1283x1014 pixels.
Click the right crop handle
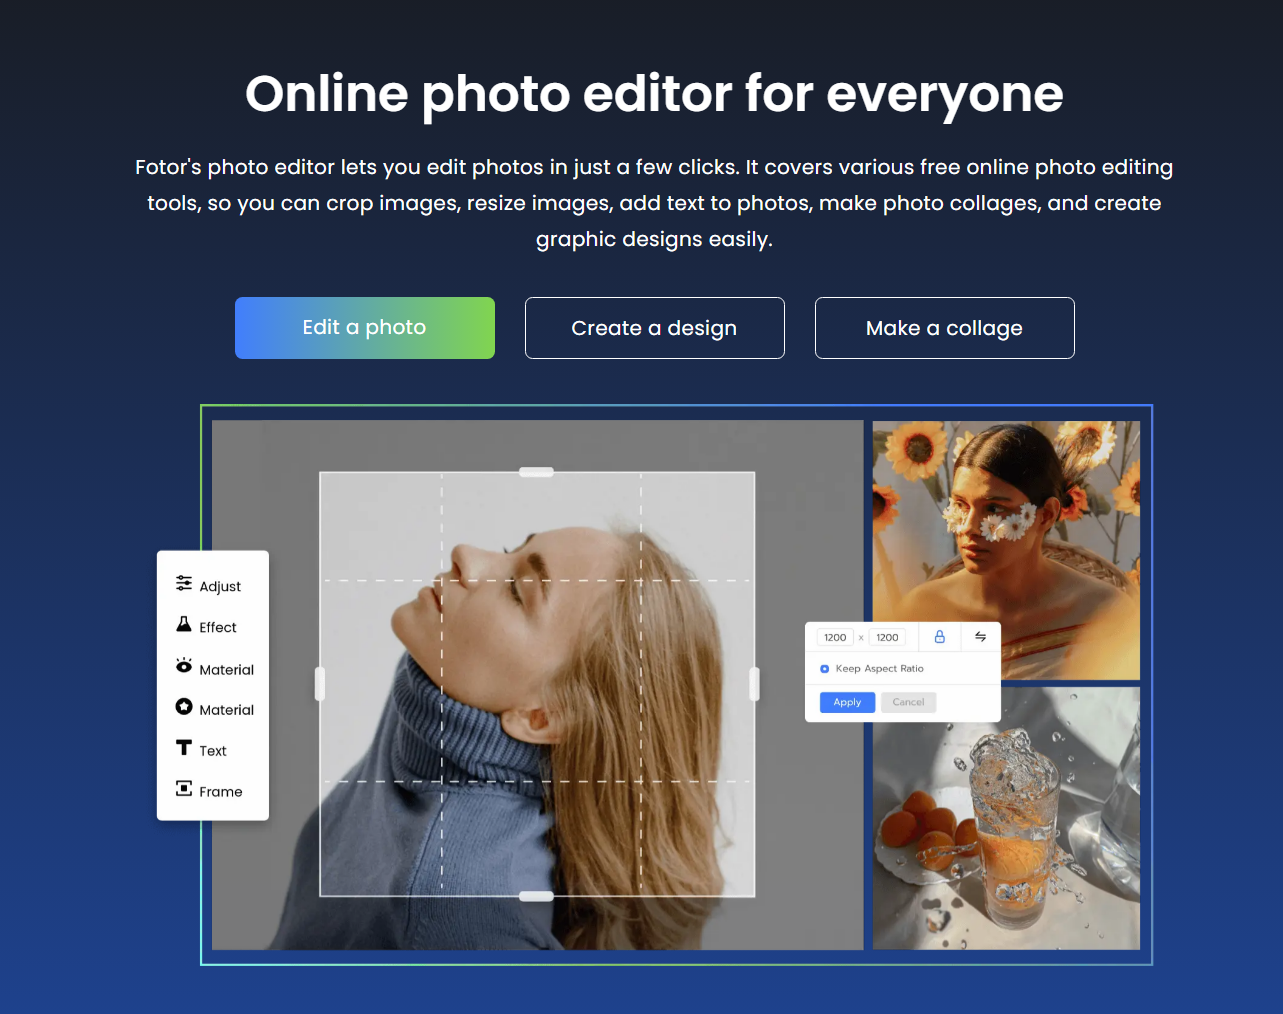pos(755,684)
